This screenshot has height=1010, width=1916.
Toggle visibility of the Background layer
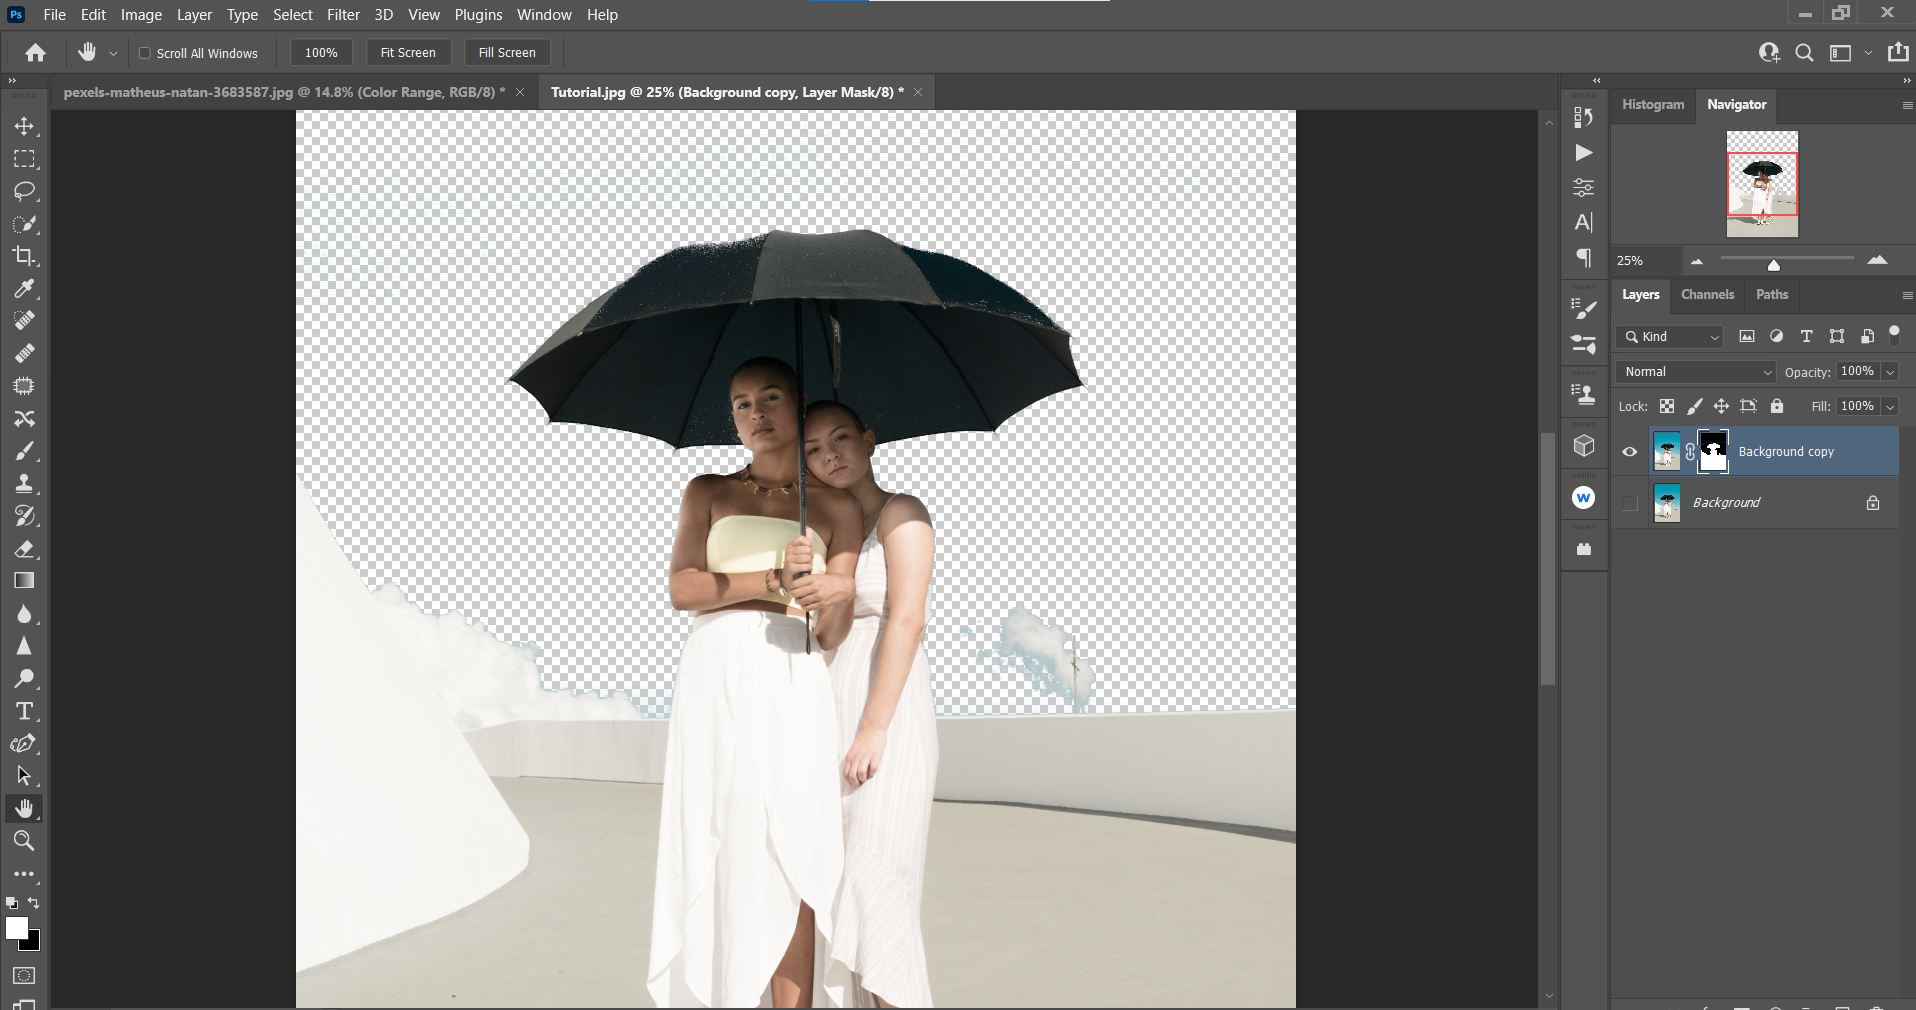click(x=1629, y=503)
